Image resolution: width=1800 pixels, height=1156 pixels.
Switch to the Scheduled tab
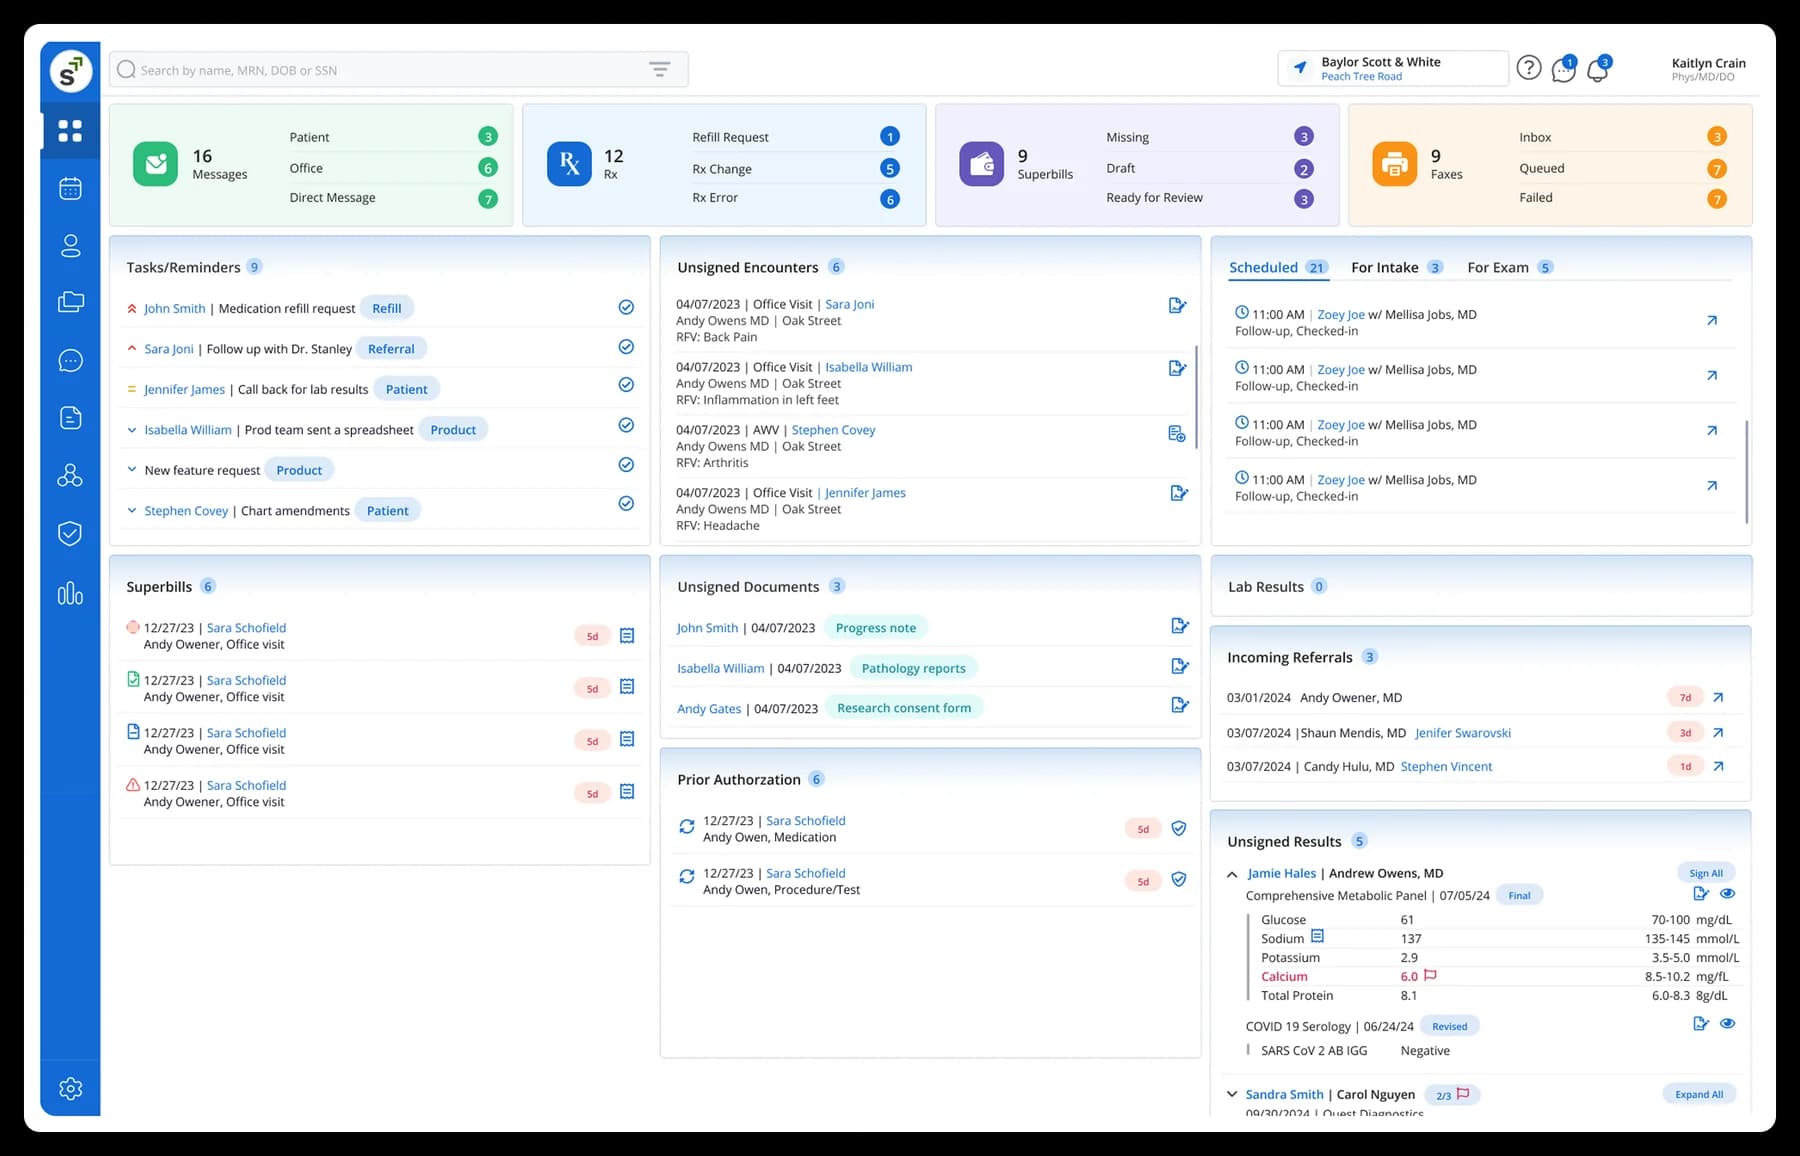(1278, 267)
